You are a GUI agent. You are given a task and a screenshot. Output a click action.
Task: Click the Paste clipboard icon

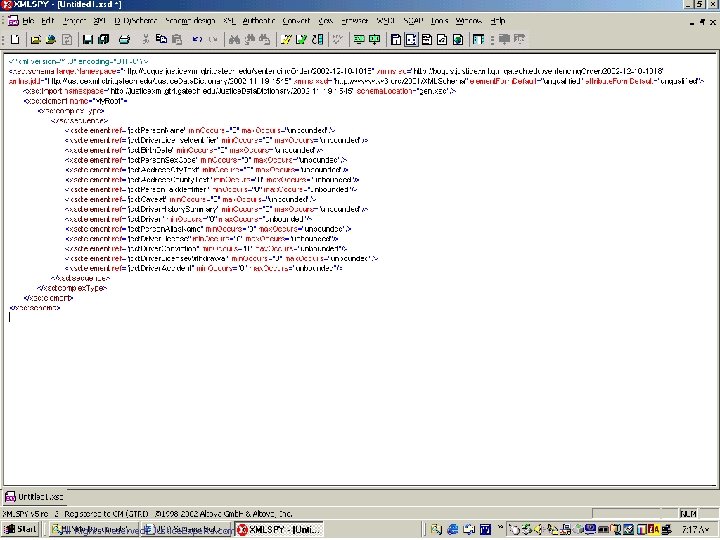click(177, 39)
